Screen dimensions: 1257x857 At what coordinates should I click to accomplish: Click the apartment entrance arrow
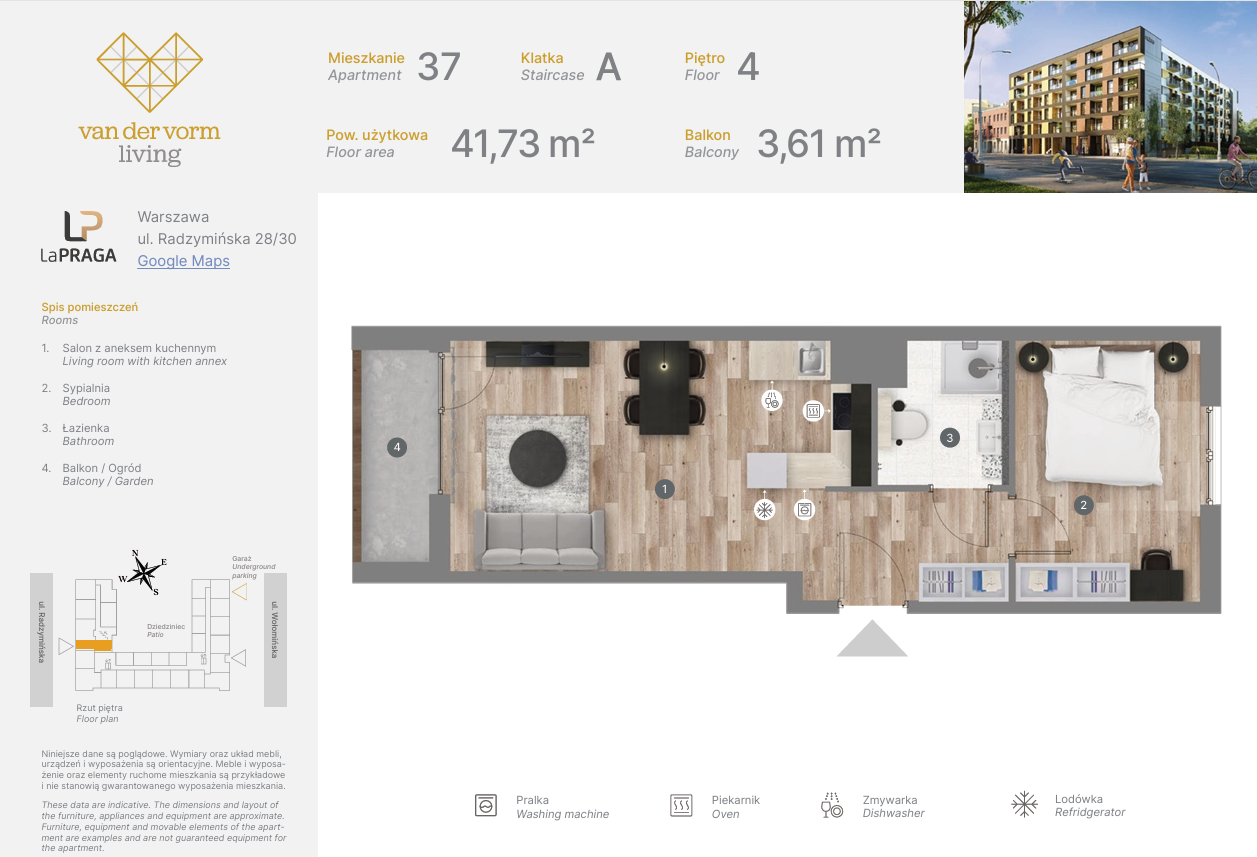click(x=872, y=638)
